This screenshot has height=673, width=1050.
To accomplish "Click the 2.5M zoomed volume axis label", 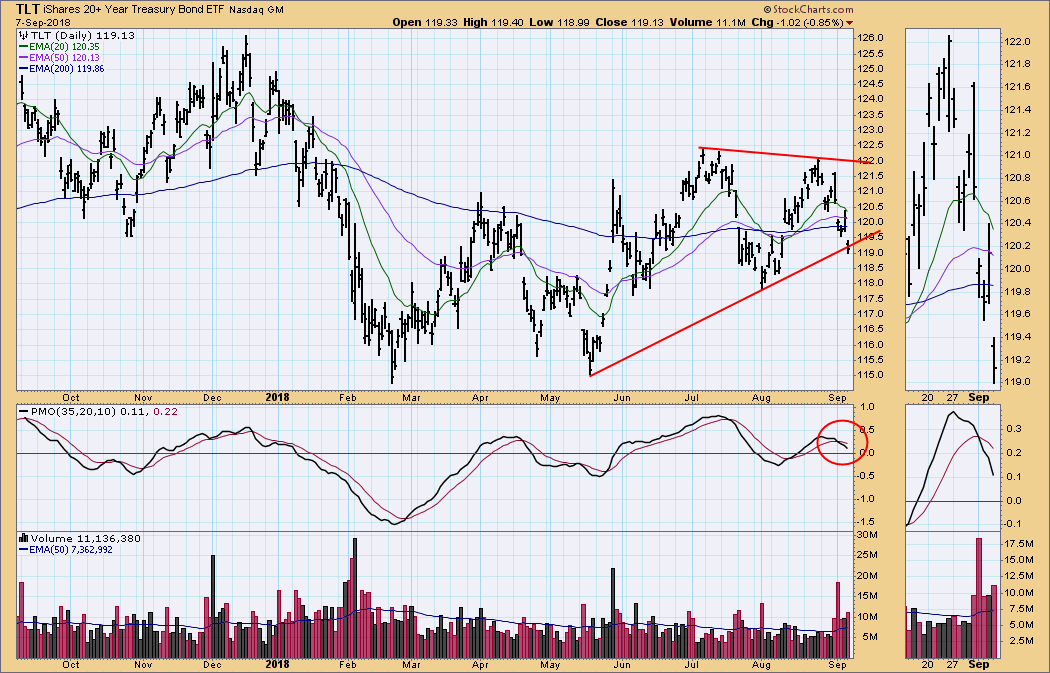I will (1021, 641).
